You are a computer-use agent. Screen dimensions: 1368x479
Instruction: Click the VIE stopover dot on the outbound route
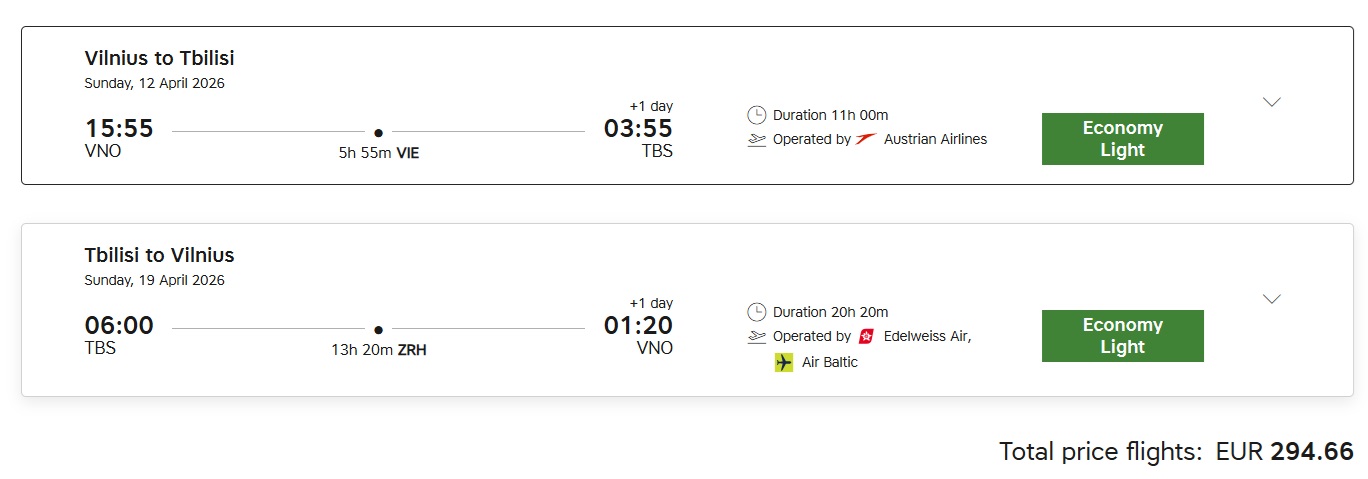point(378,132)
